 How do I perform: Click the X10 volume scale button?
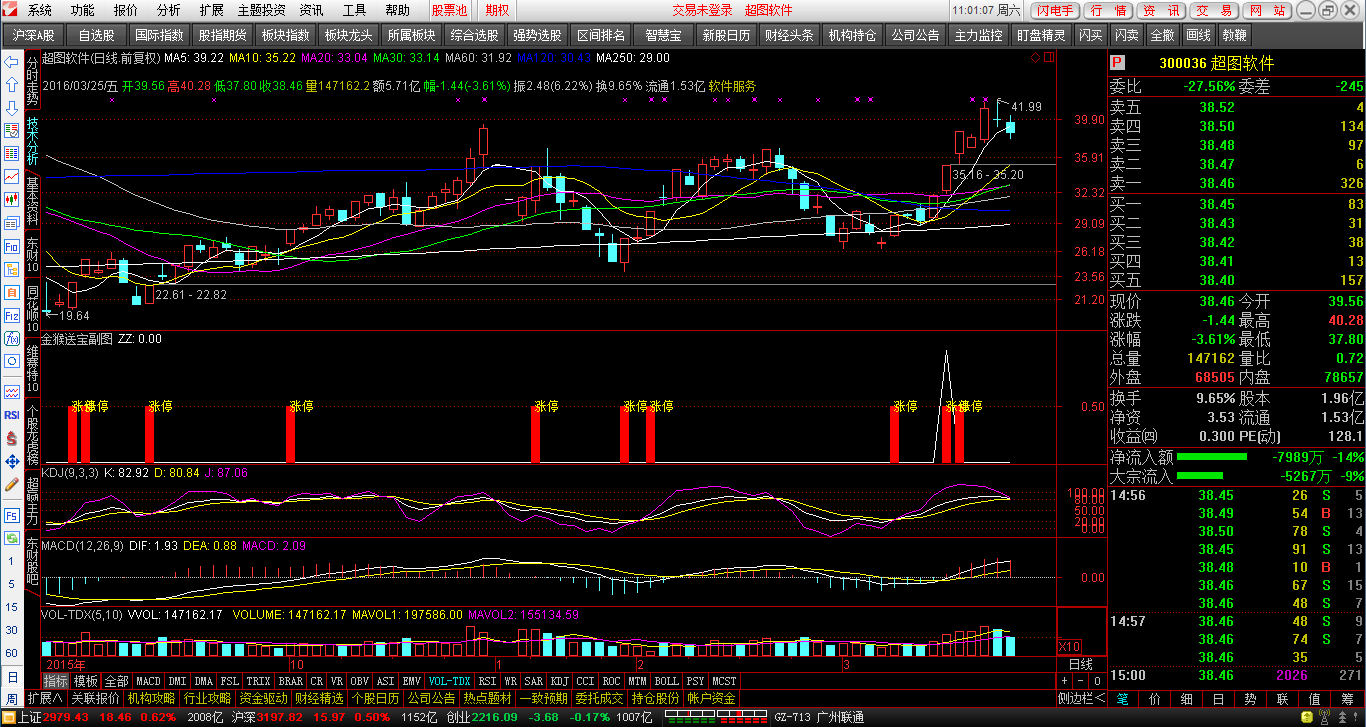point(1069,646)
